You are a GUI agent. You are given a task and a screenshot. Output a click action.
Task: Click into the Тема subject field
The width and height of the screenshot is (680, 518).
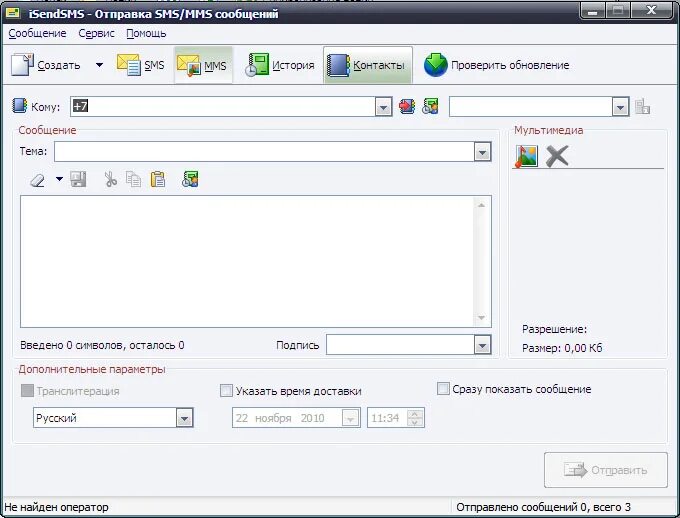point(265,152)
